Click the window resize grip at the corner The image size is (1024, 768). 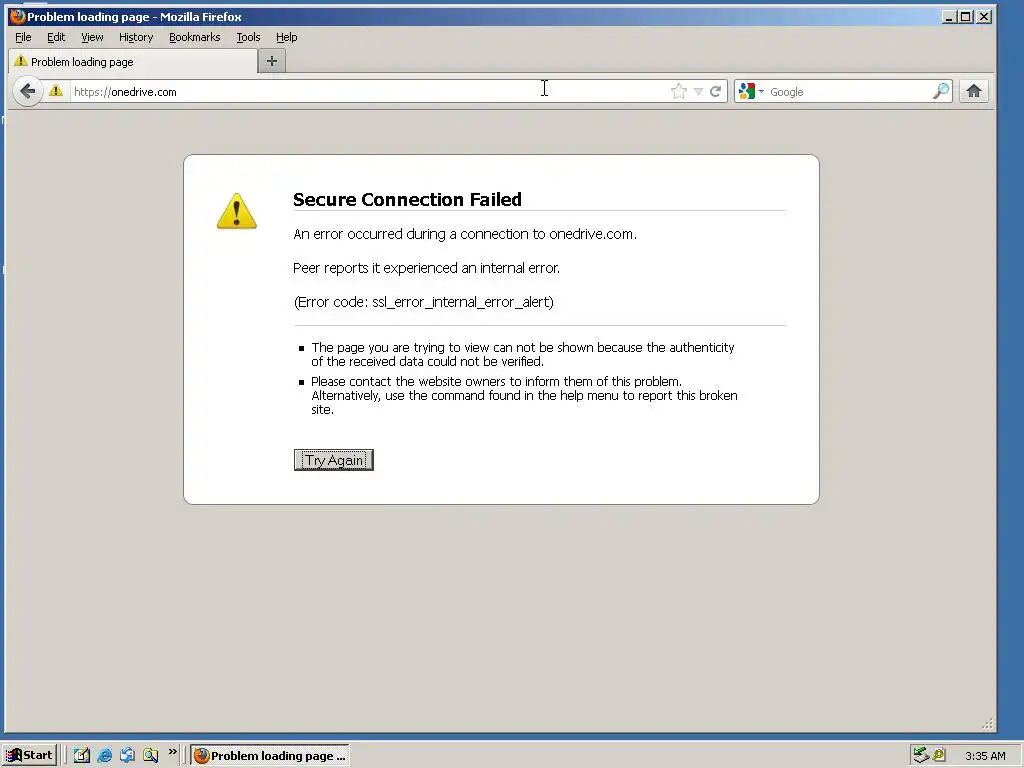coord(987,724)
